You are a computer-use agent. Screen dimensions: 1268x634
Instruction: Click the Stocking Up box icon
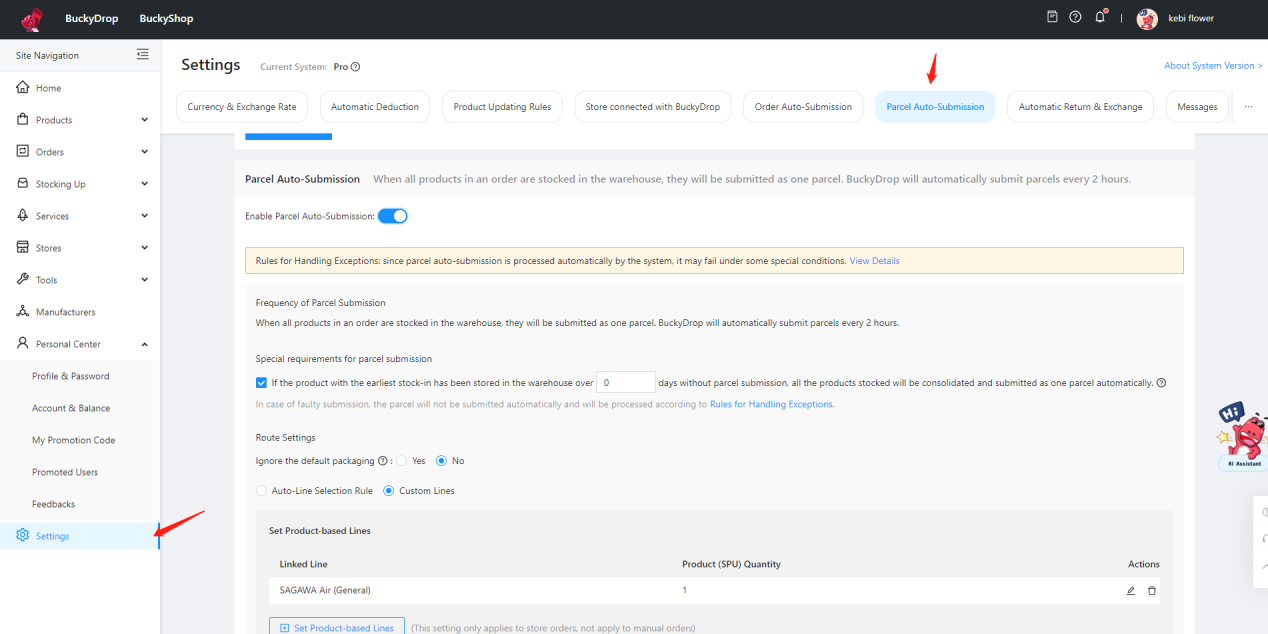pos(23,184)
